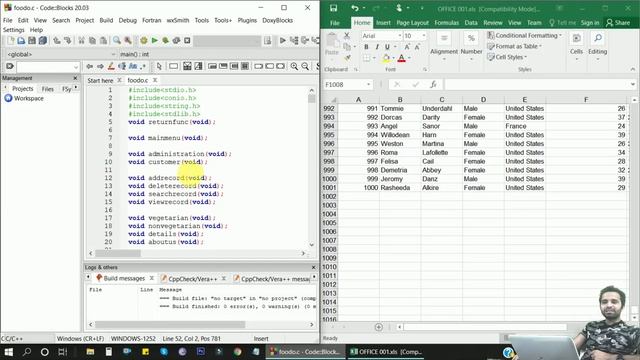The width and height of the screenshot is (640, 360).
Task: Open the Plugins menu in Code::Blocks
Action: click(x=247, y=20)
